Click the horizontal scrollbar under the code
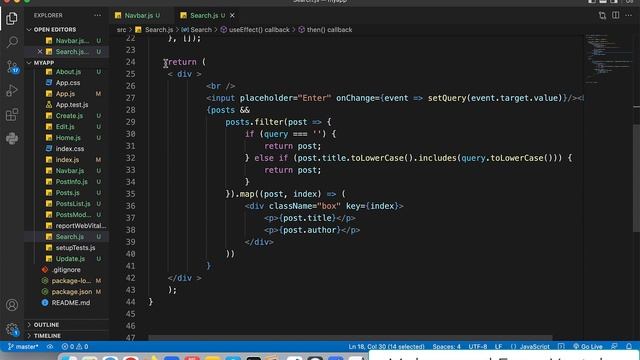This screenshot has height=360, width=640. point(350,338)
